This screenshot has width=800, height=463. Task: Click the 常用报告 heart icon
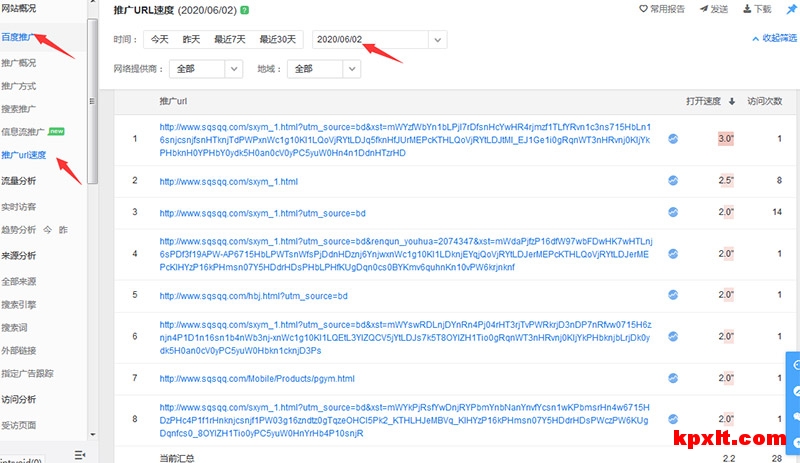click(643, 10)
